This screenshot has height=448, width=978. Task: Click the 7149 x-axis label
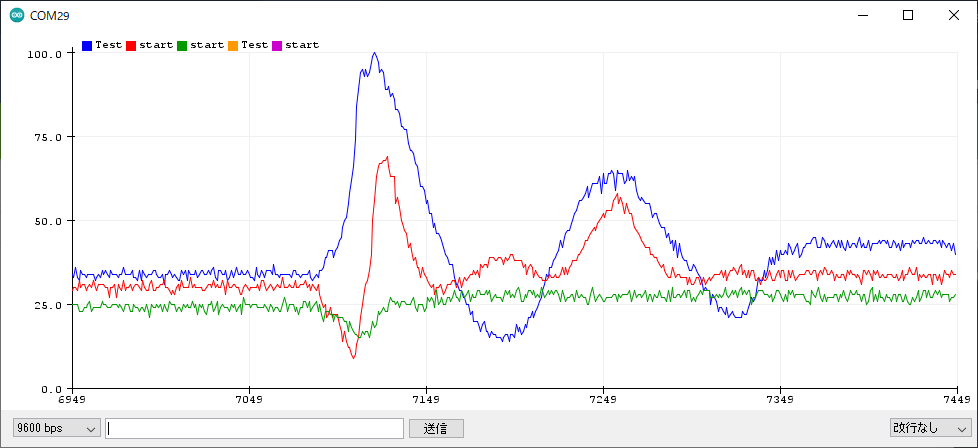(426, 399)
